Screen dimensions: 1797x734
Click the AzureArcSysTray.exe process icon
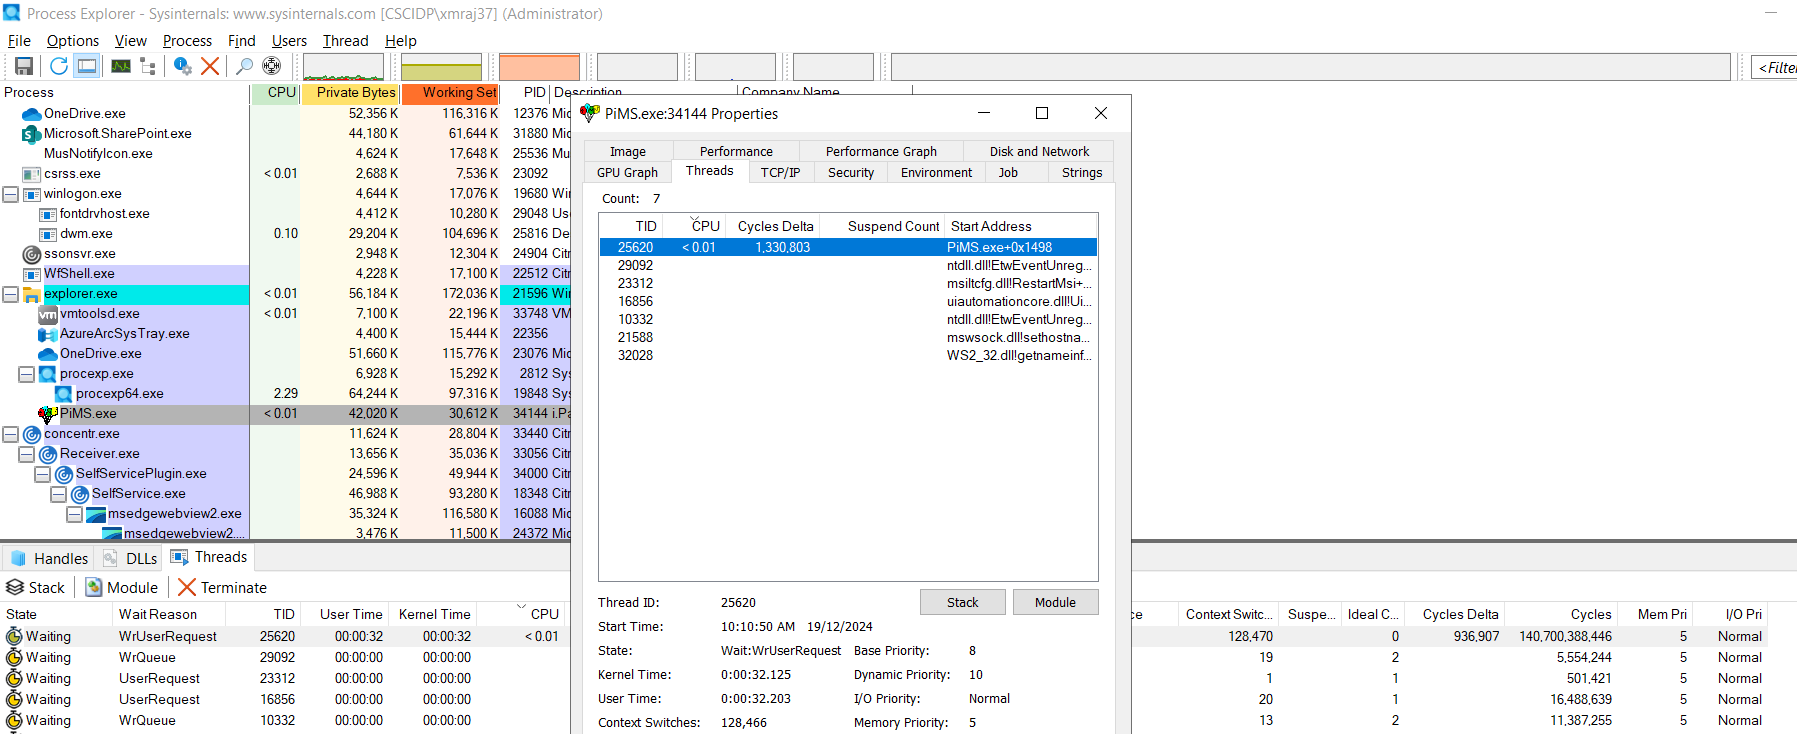[x=47, y=334]
